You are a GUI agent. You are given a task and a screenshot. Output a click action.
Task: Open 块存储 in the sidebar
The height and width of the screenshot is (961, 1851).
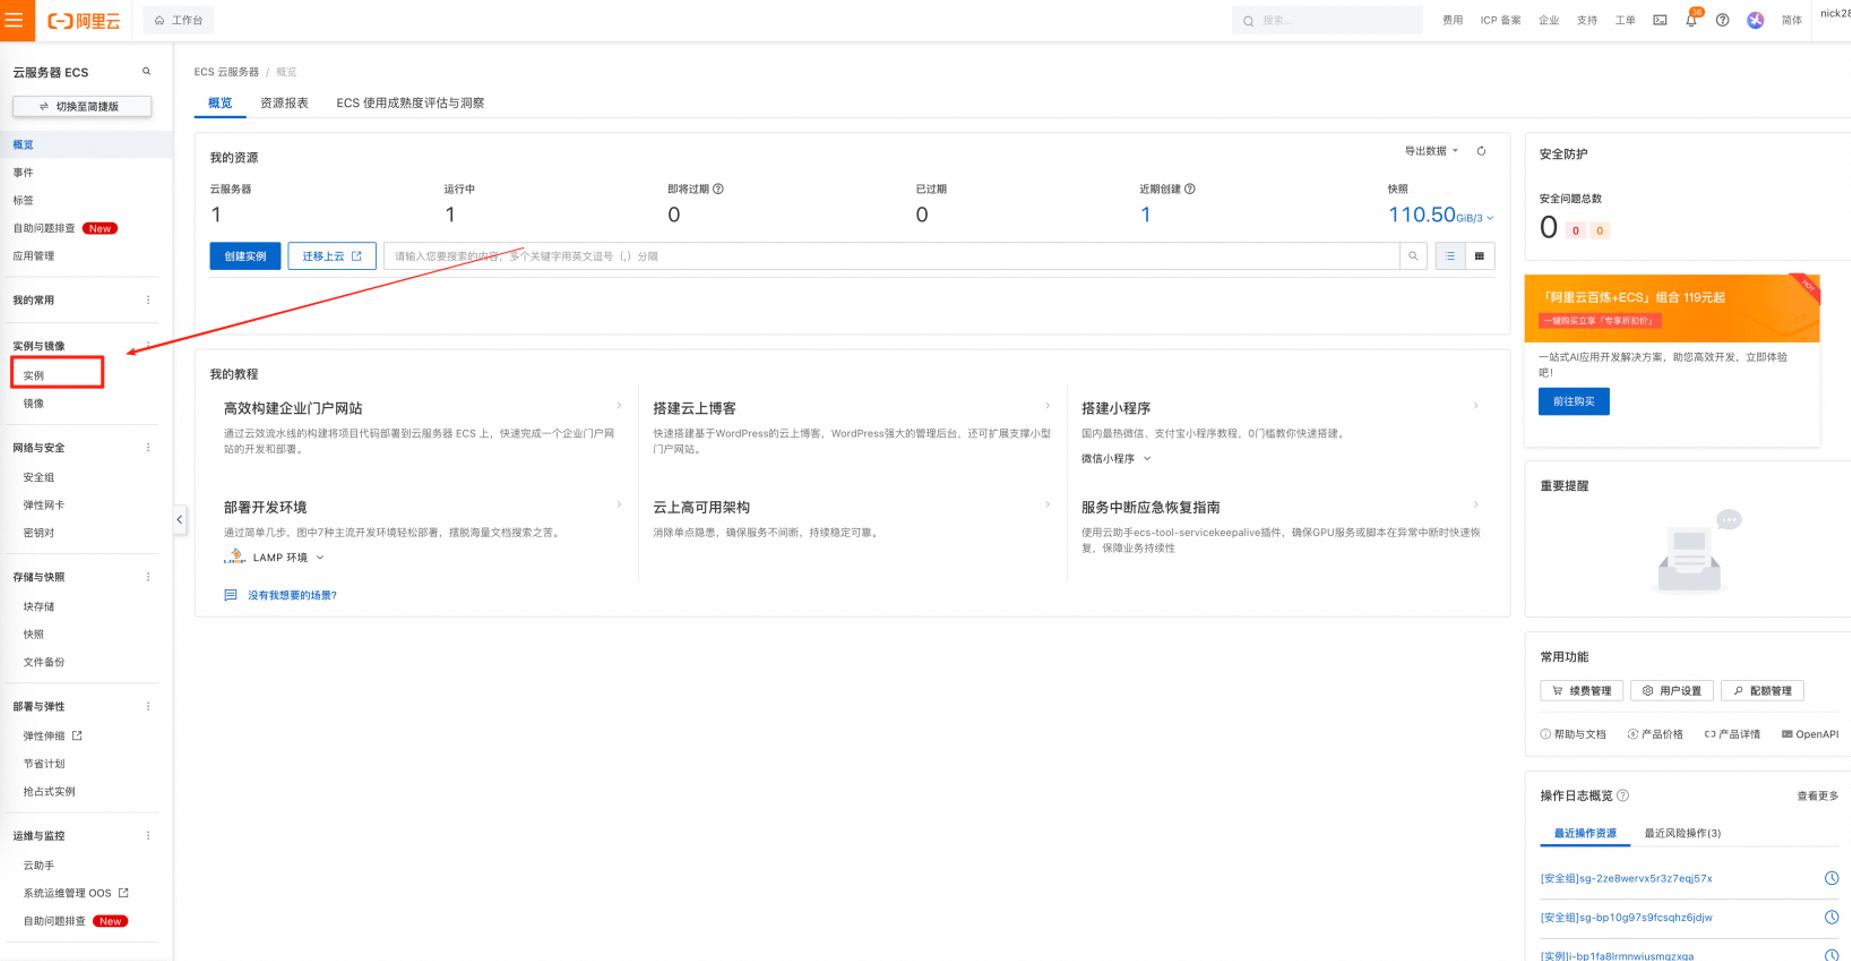coord(39,607)
